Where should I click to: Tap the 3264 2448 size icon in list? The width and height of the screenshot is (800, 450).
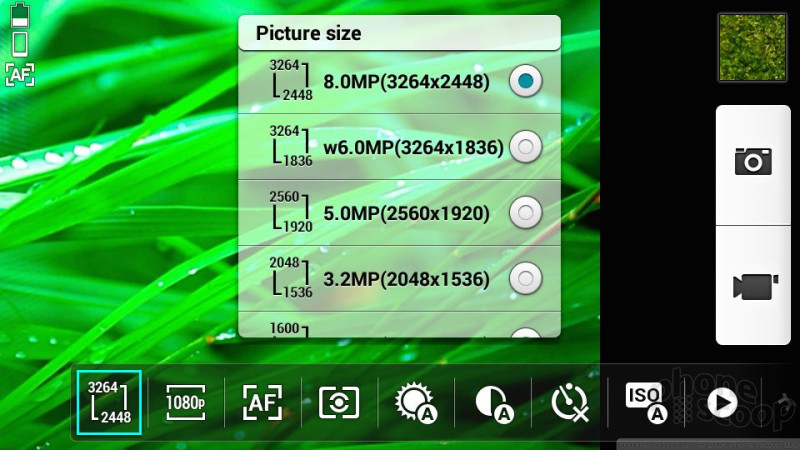coord(291,80)
